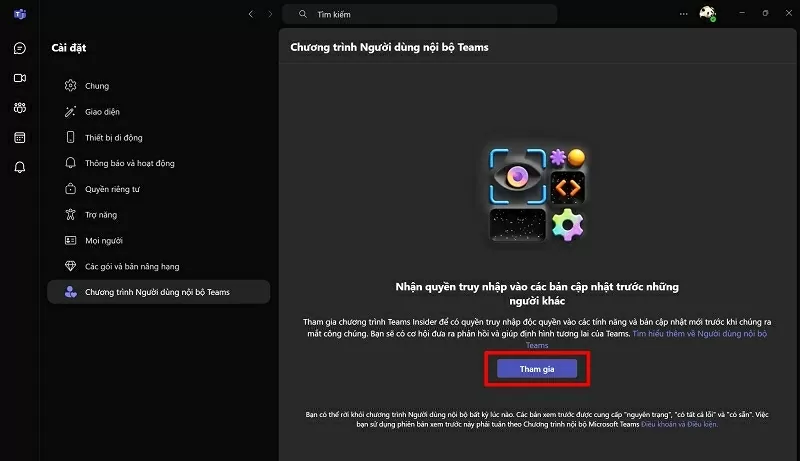This screenshot has height=461, width=800.
Task: Open Tìm hiểu thêm về Người dùng nội bộ link
Action: pos(699,334)
